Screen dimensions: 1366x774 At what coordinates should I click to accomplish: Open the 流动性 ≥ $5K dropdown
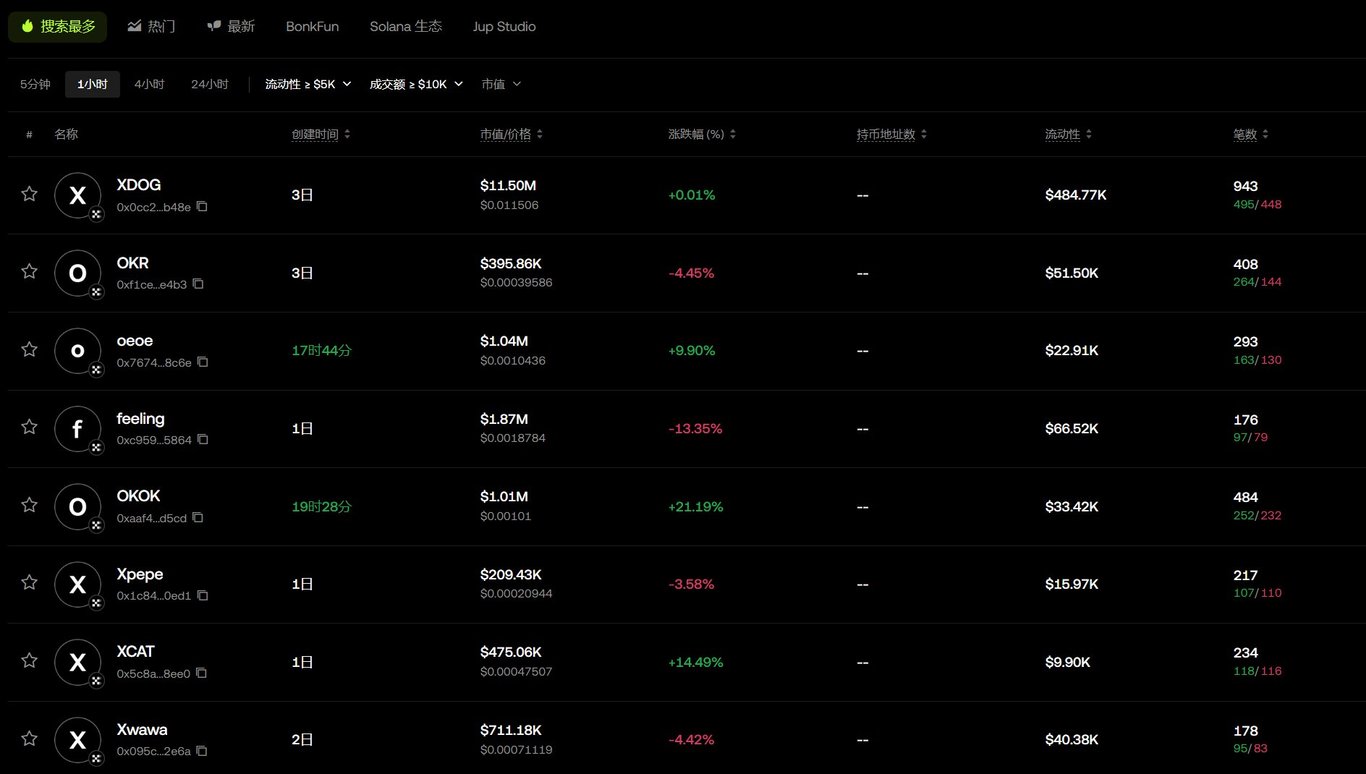(x=308, y=84)
